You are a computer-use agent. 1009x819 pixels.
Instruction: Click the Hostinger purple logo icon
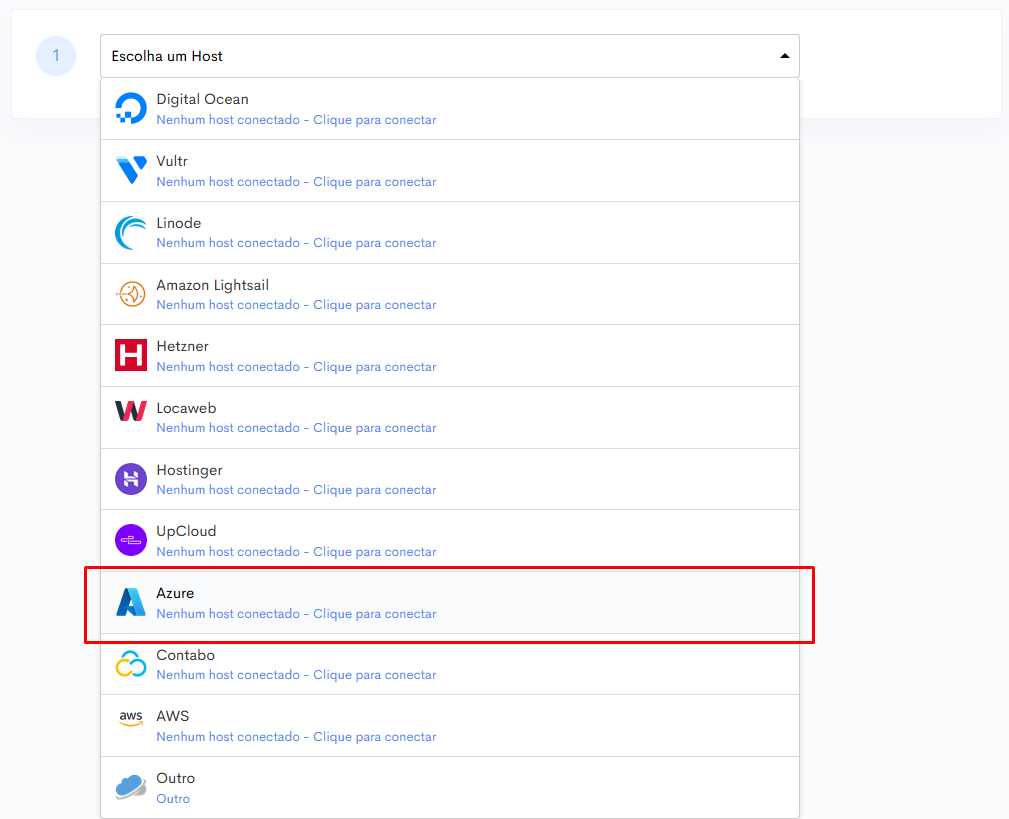[x=131, y=479]
